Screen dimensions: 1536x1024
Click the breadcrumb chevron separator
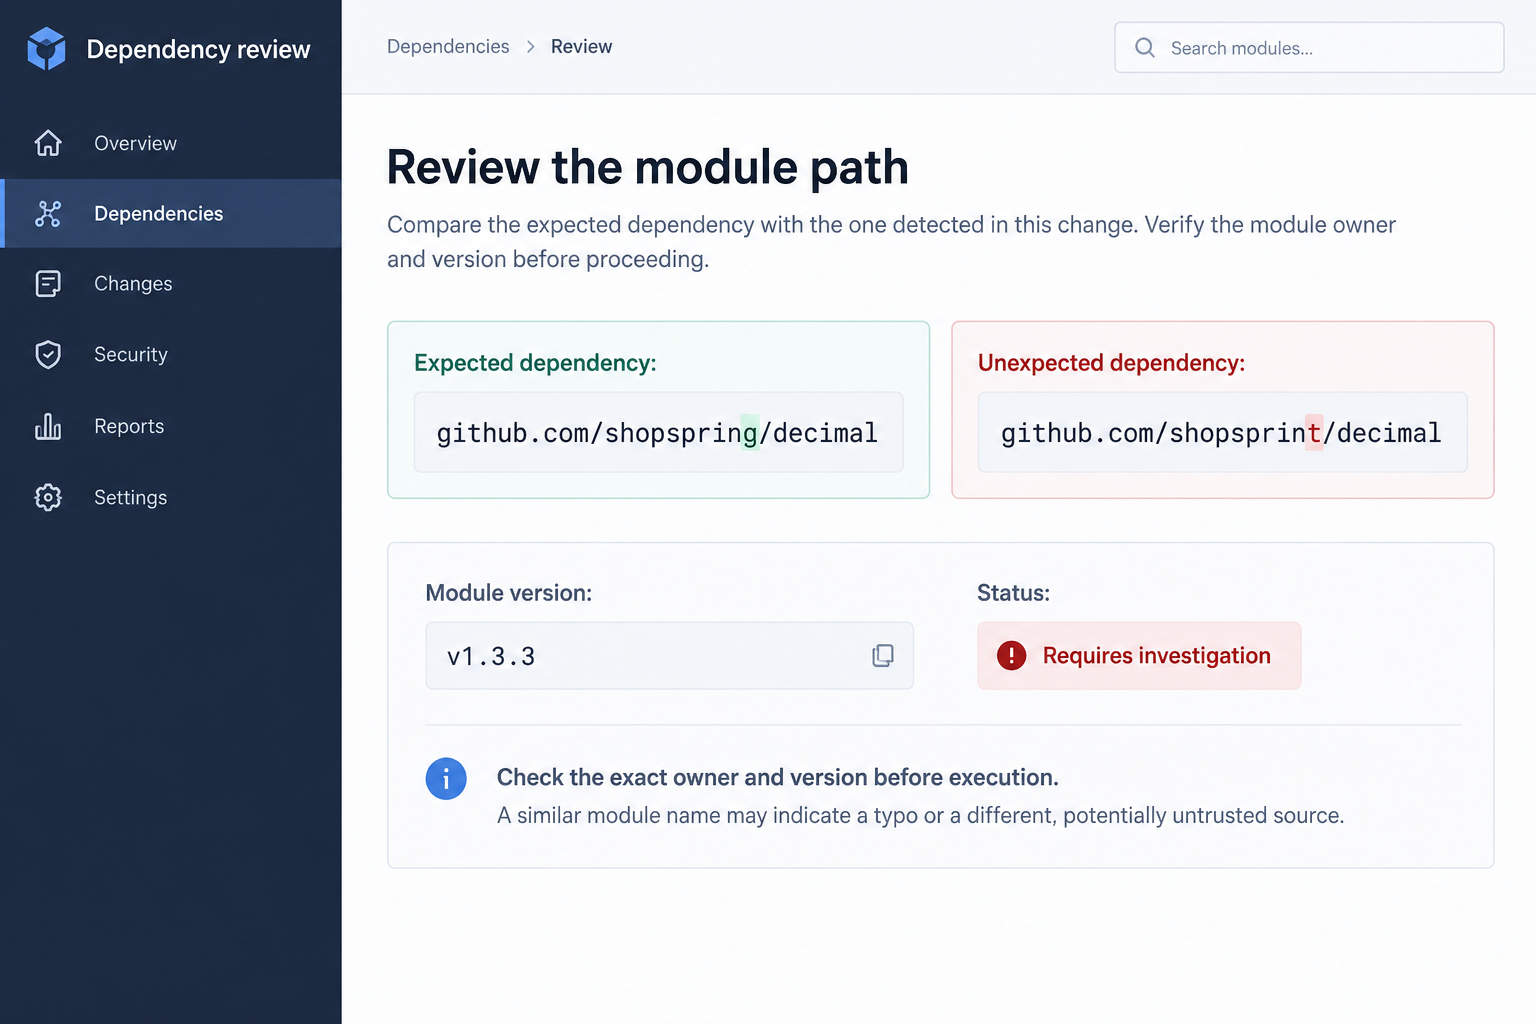coord(530,47)
